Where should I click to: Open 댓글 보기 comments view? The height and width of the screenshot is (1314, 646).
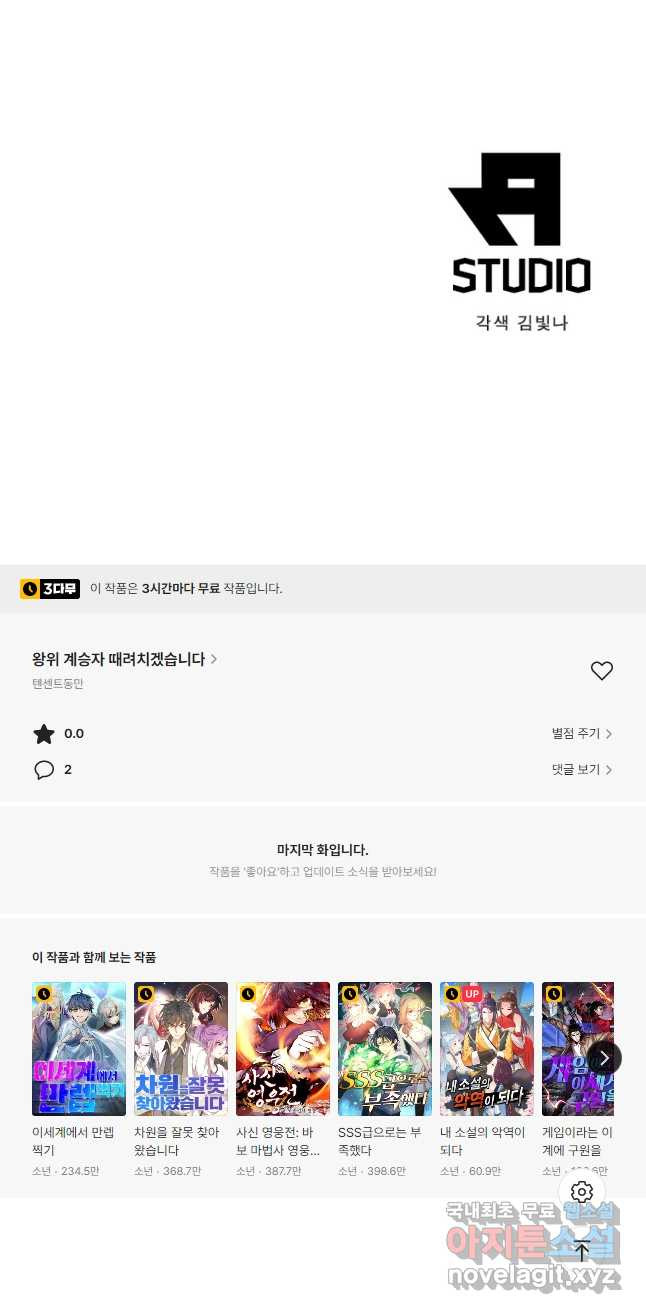(x=582, y=770)
